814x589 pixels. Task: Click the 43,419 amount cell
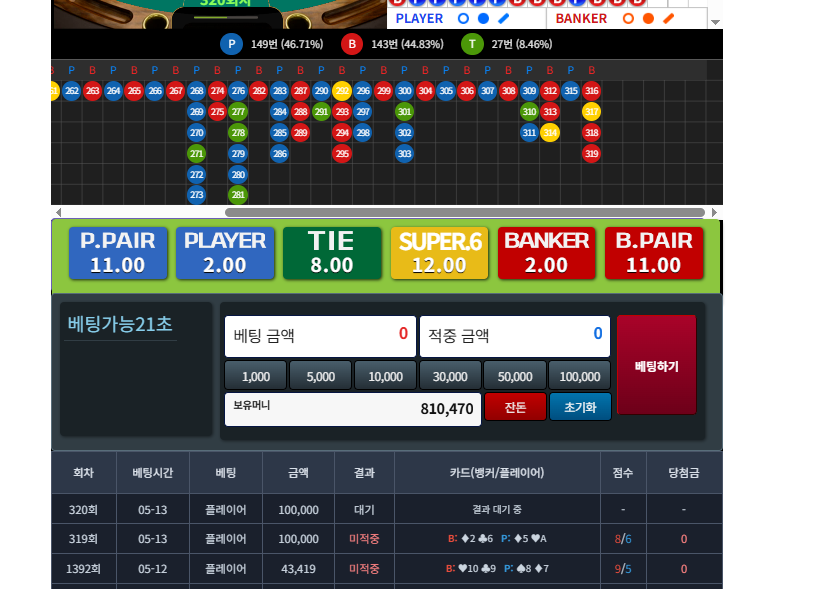299,569
